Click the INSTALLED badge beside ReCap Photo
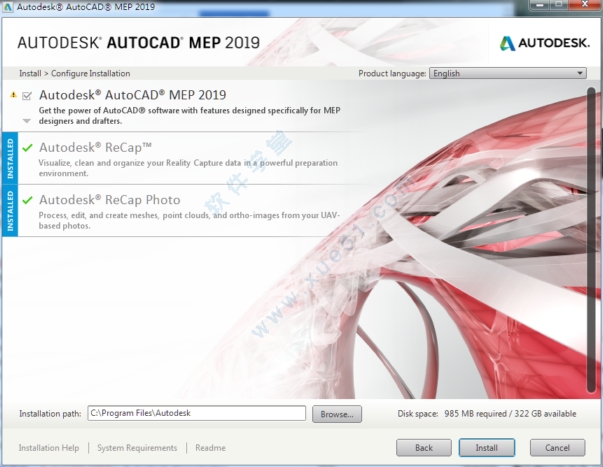Image resolution: width=603 pixels, height=467 pixels. 10,211
